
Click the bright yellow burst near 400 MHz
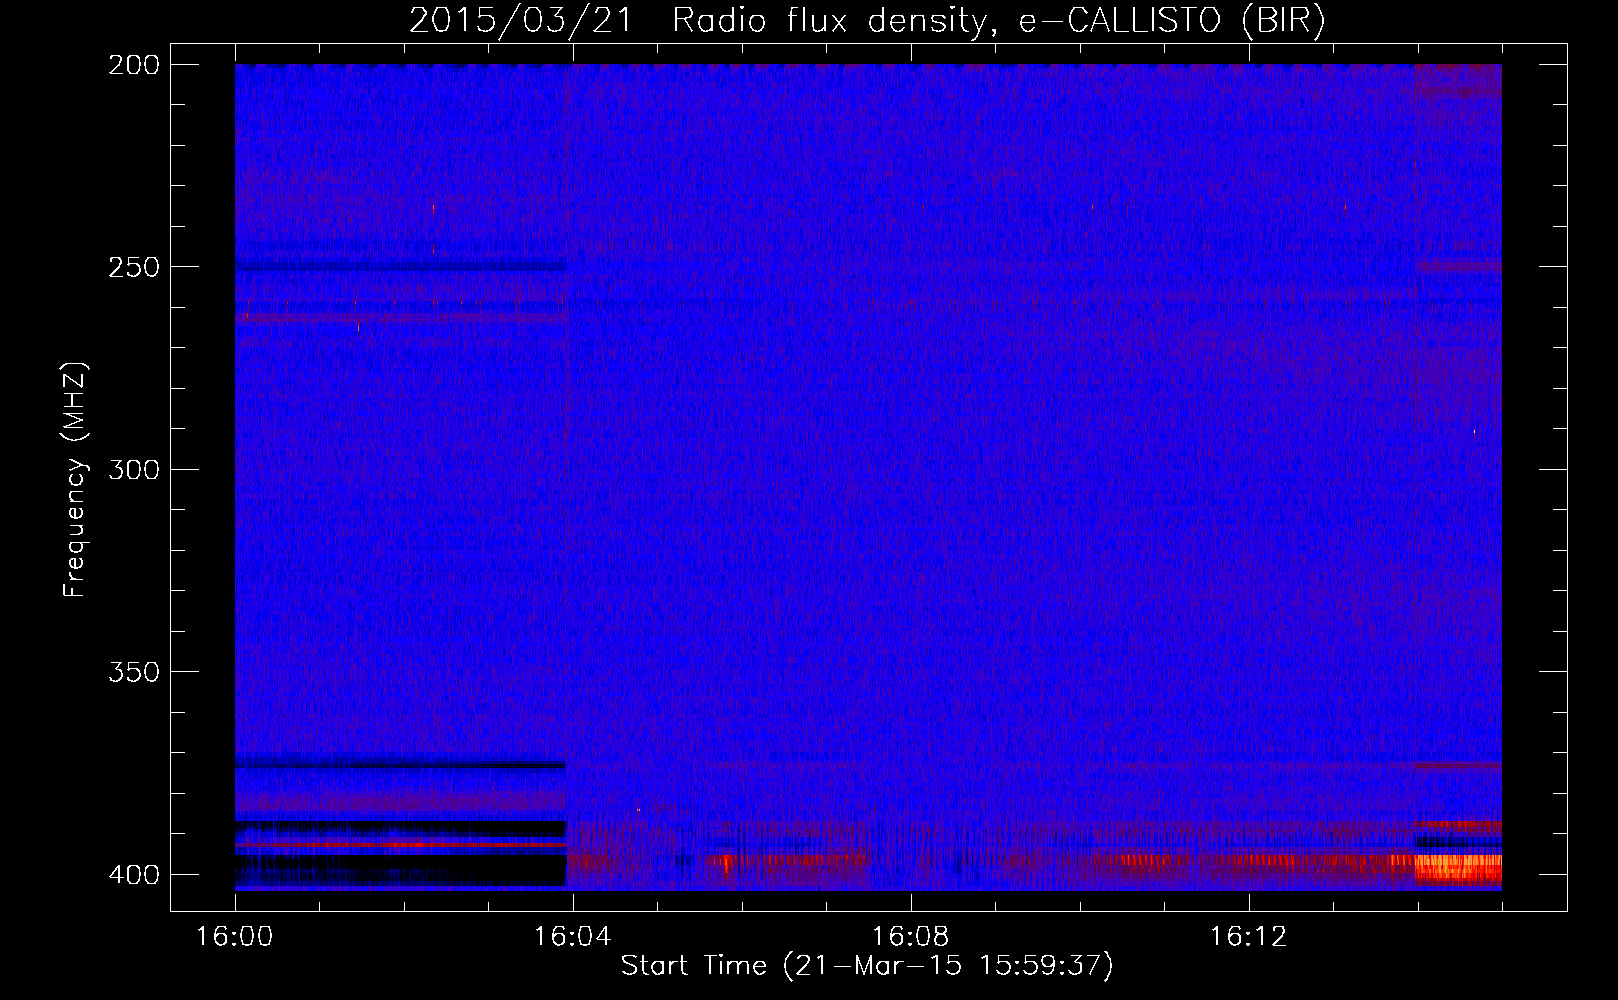point(1459,867)
